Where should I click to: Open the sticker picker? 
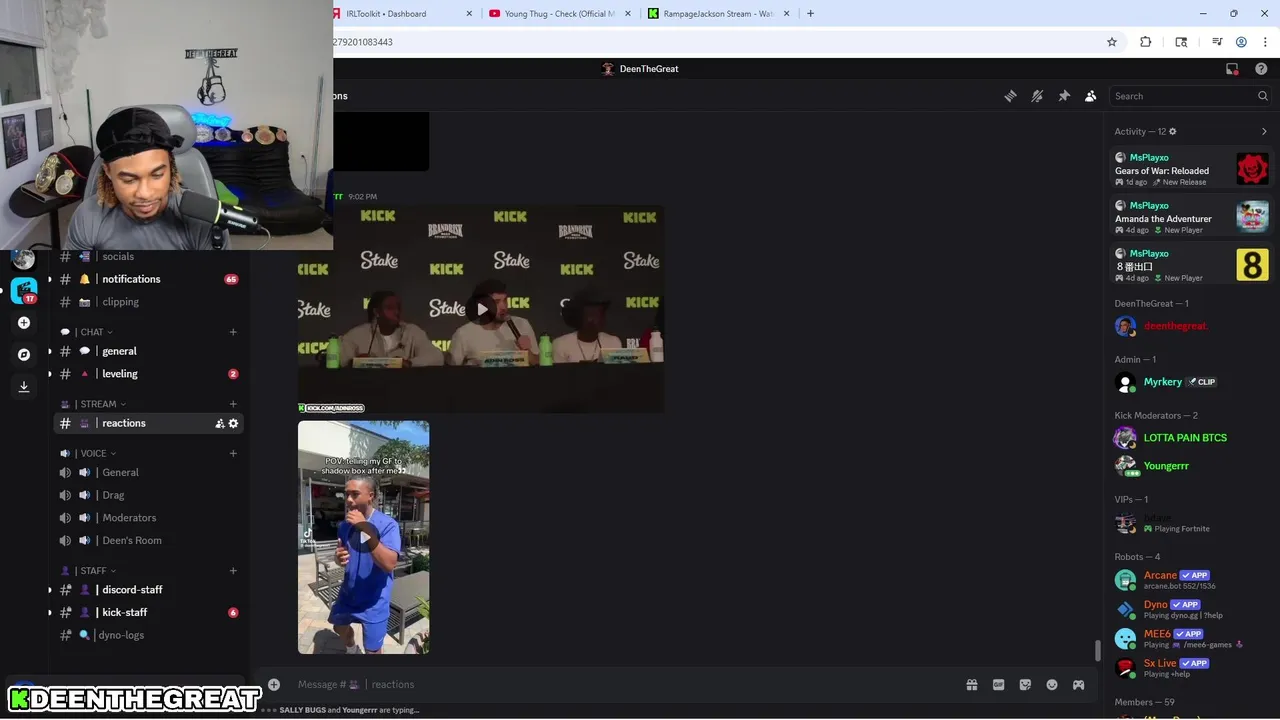click(1025, 684)
